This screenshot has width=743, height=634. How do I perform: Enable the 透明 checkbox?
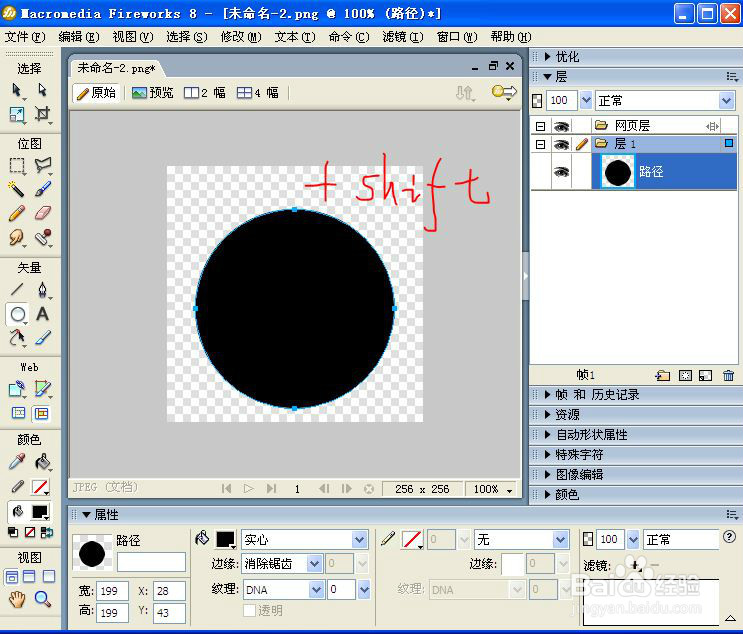click(x=249, y=610)
